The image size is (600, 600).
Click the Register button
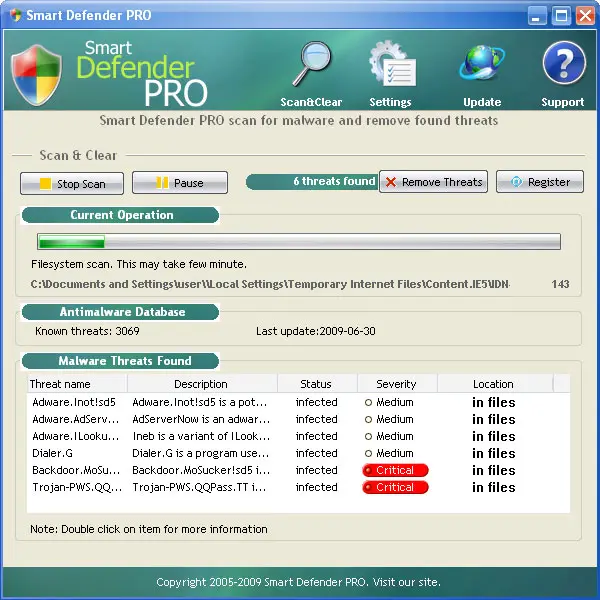point(540,182)
